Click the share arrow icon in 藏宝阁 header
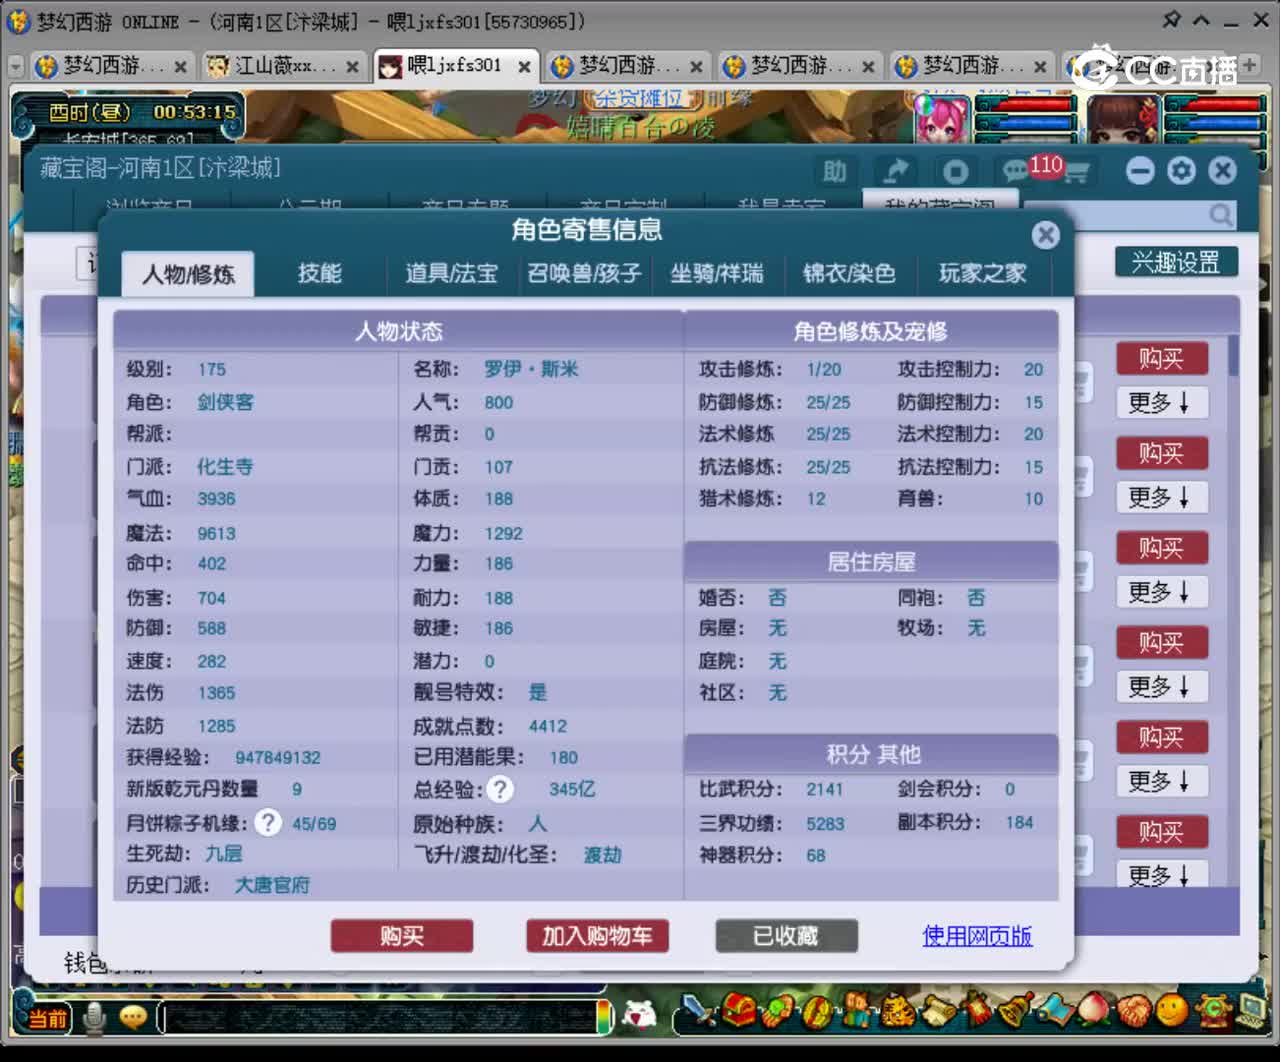Viewport: 1280px width, 1062px height. [895, 171]
